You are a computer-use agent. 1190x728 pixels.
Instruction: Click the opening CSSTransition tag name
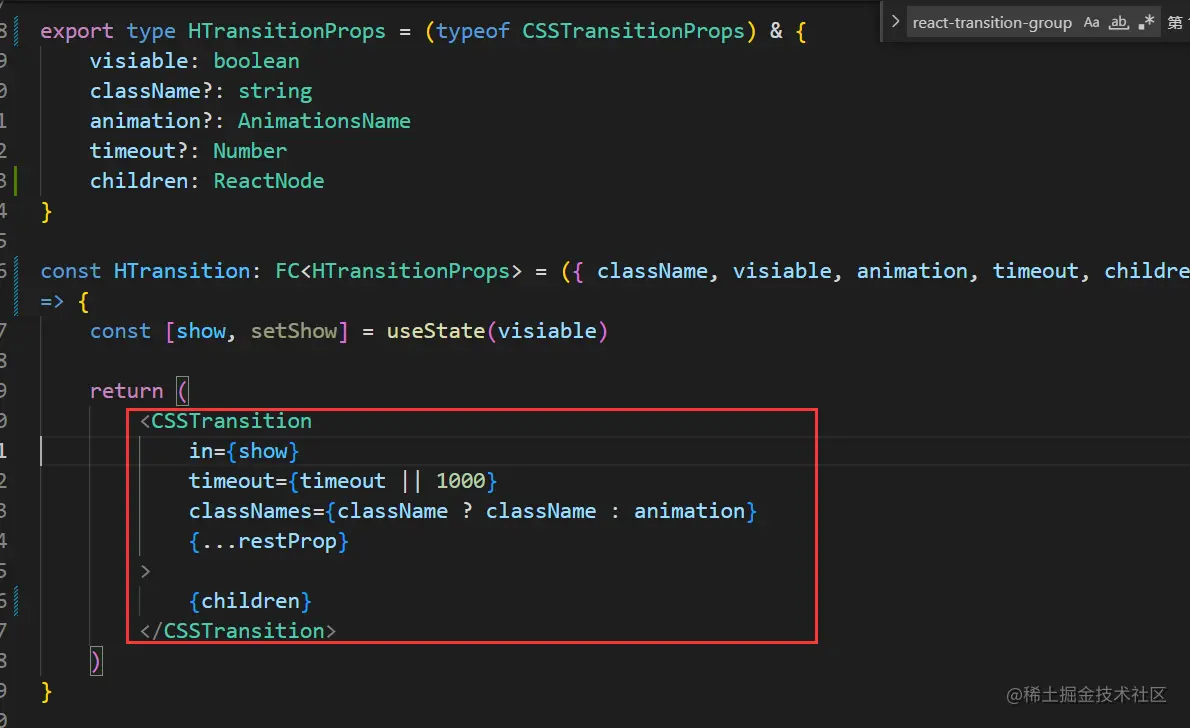(231, 421)
